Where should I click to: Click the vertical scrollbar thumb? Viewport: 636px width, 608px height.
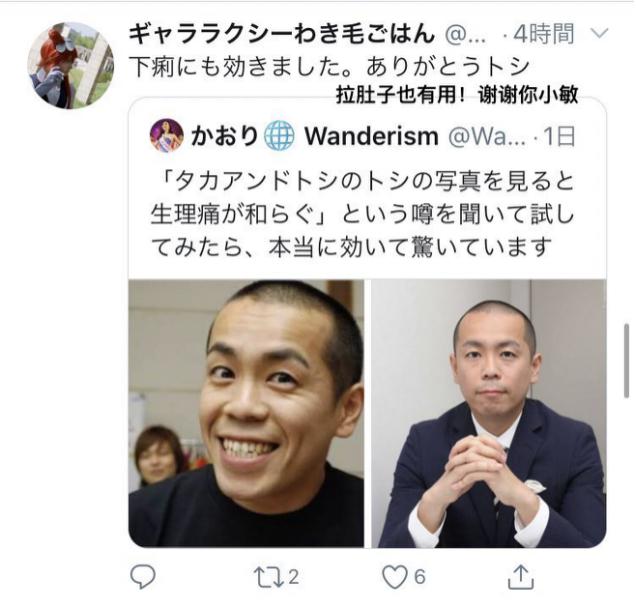tap(627, 361)
